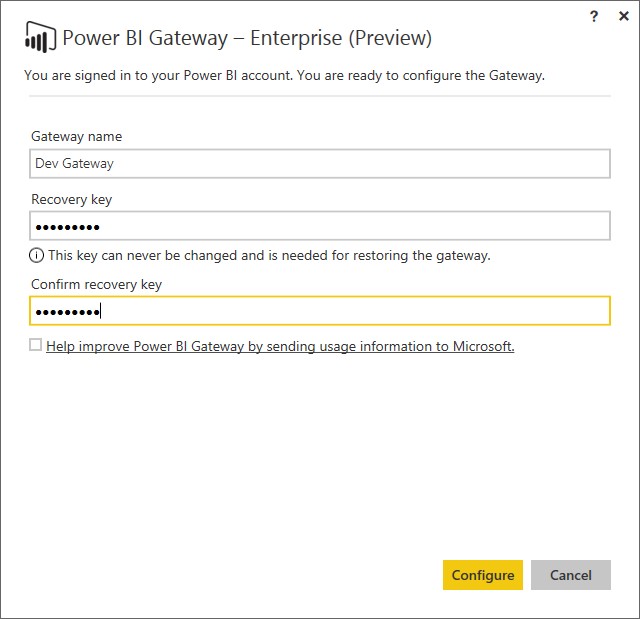Click the help question mark icon

[594, 16]
